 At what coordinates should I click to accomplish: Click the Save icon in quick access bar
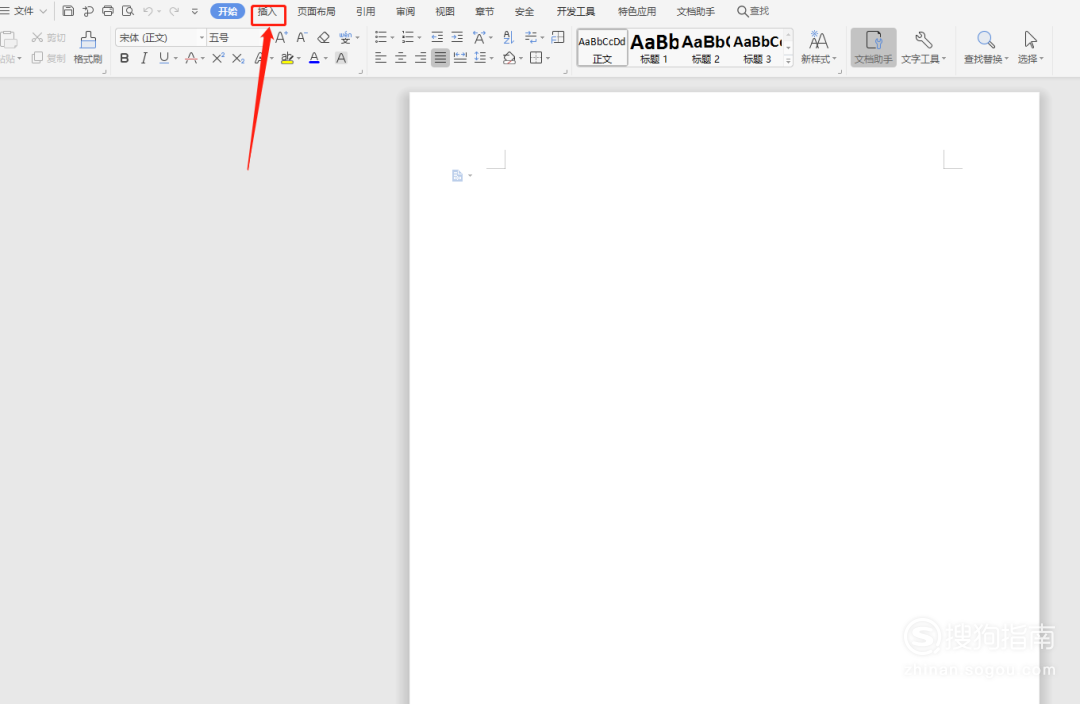click(x=68, y=11)
